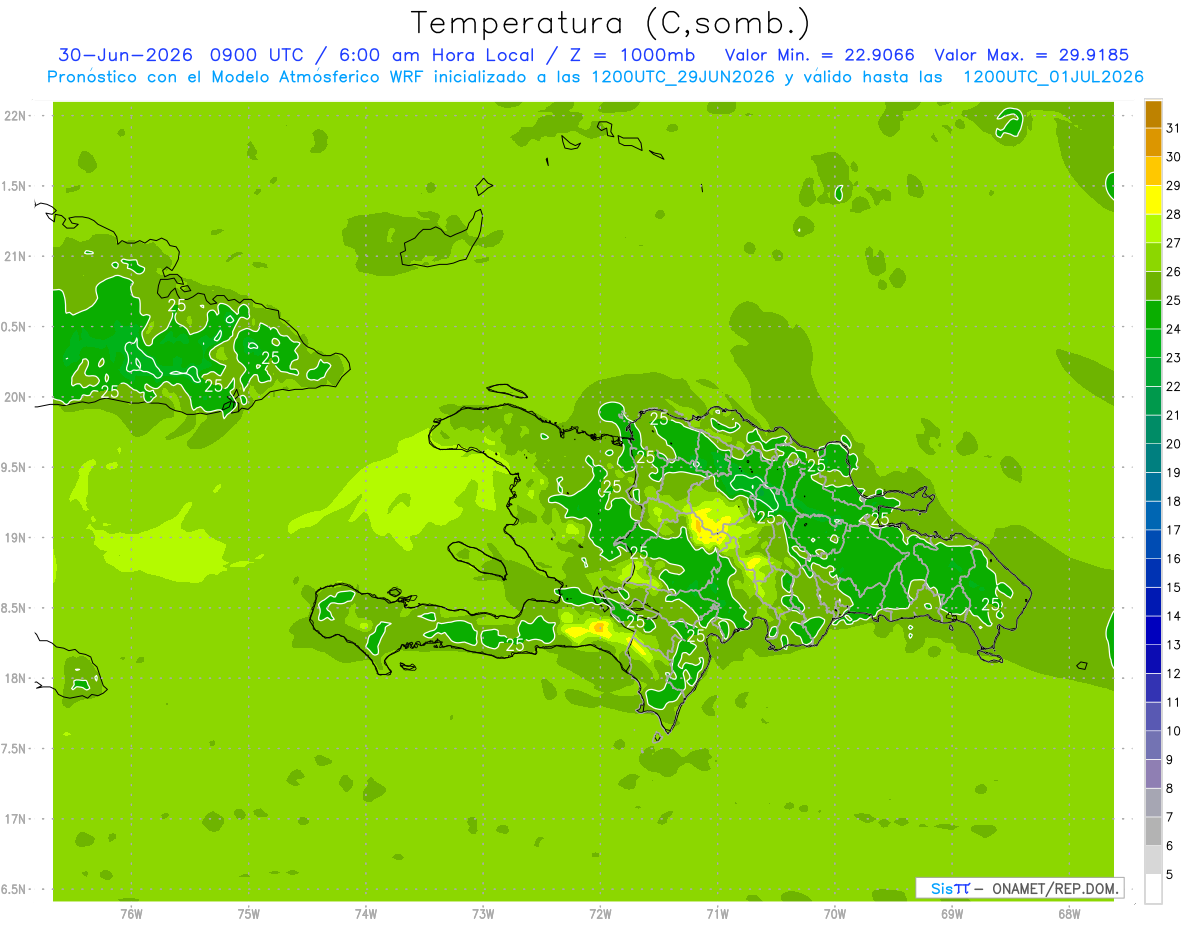
Task: Click the SisTT - ONAMET/REP.DOM. logo box
Action: point(1019,888)
